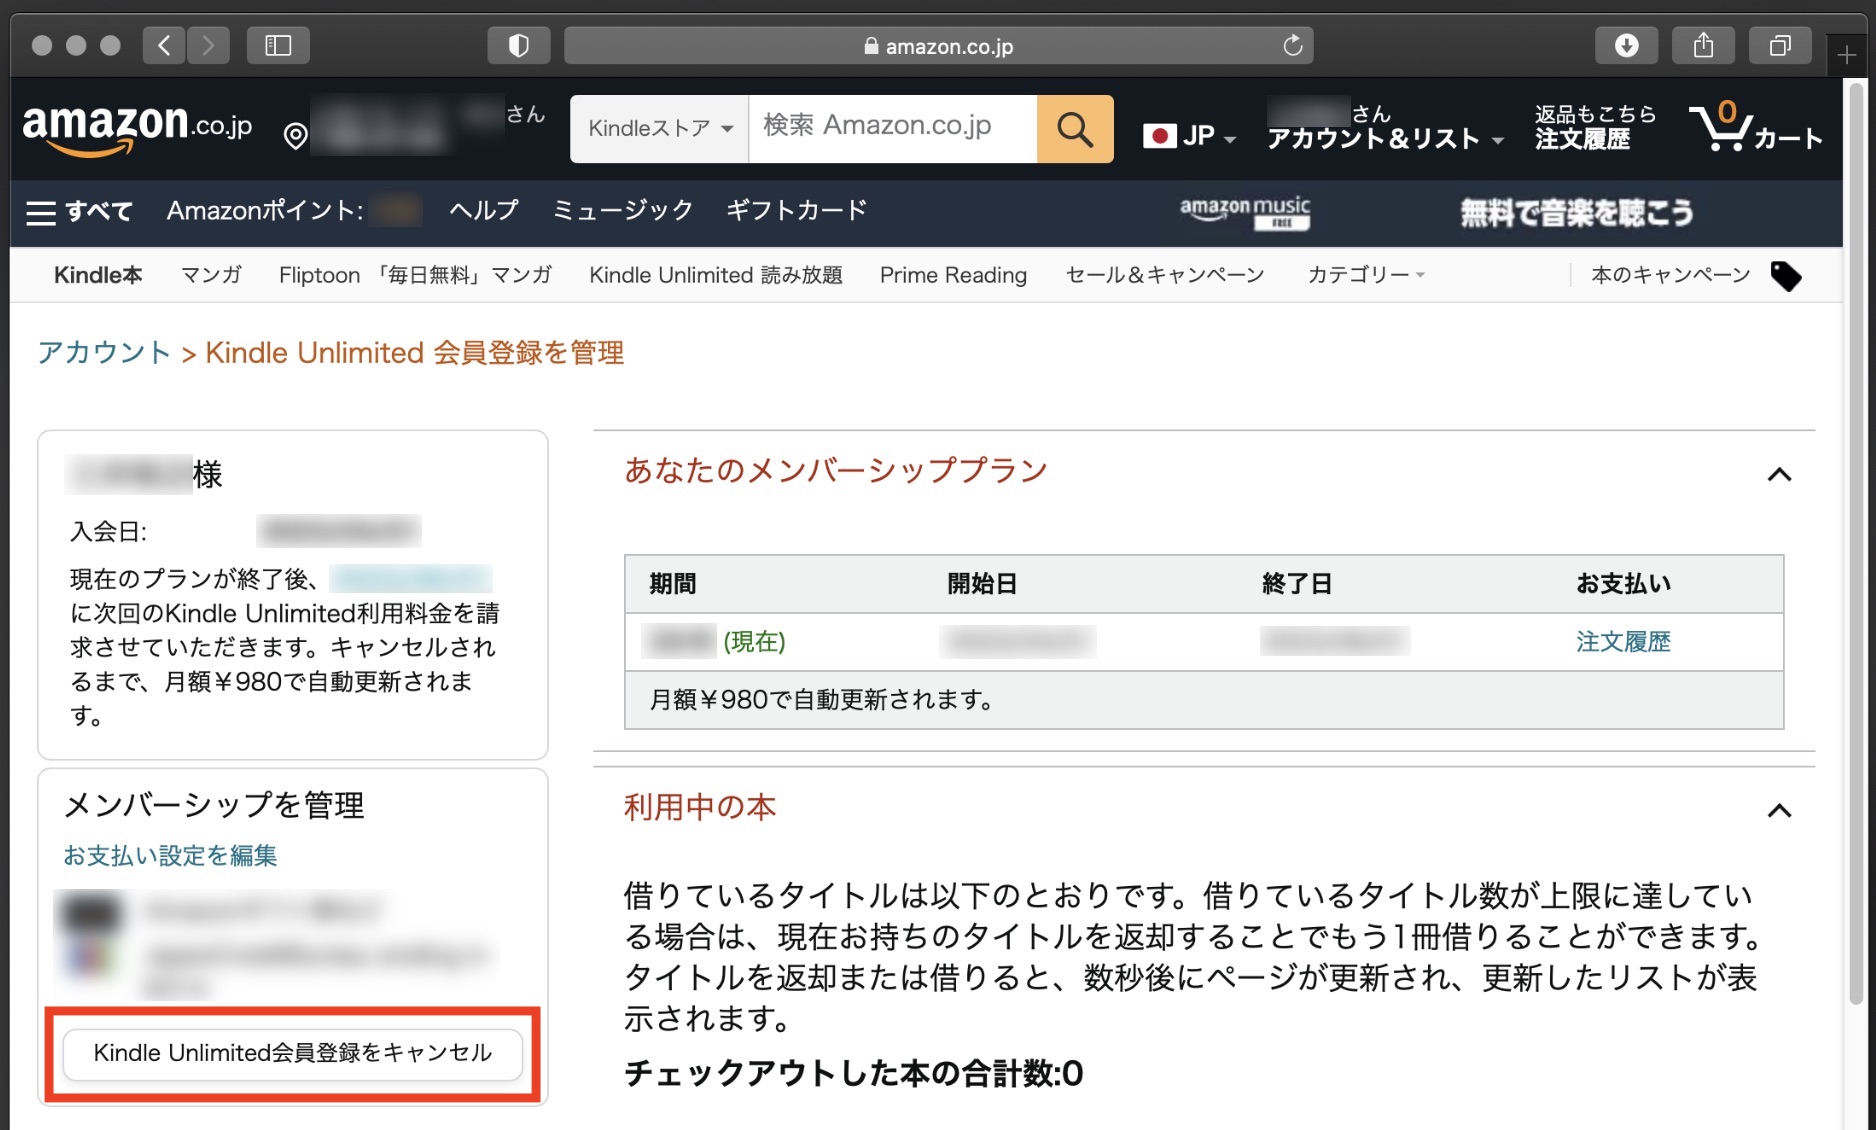This screenshot has height=1130, width=1876.
Task: Select the マンガ tab
Action: coord(211,275)
